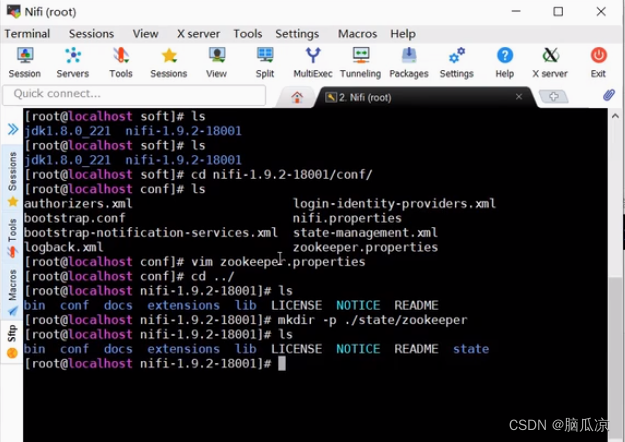The width and height of the screenshot is (625, 442).
Task: Click 'state-management.xml' text
Action: click(365, 233)
